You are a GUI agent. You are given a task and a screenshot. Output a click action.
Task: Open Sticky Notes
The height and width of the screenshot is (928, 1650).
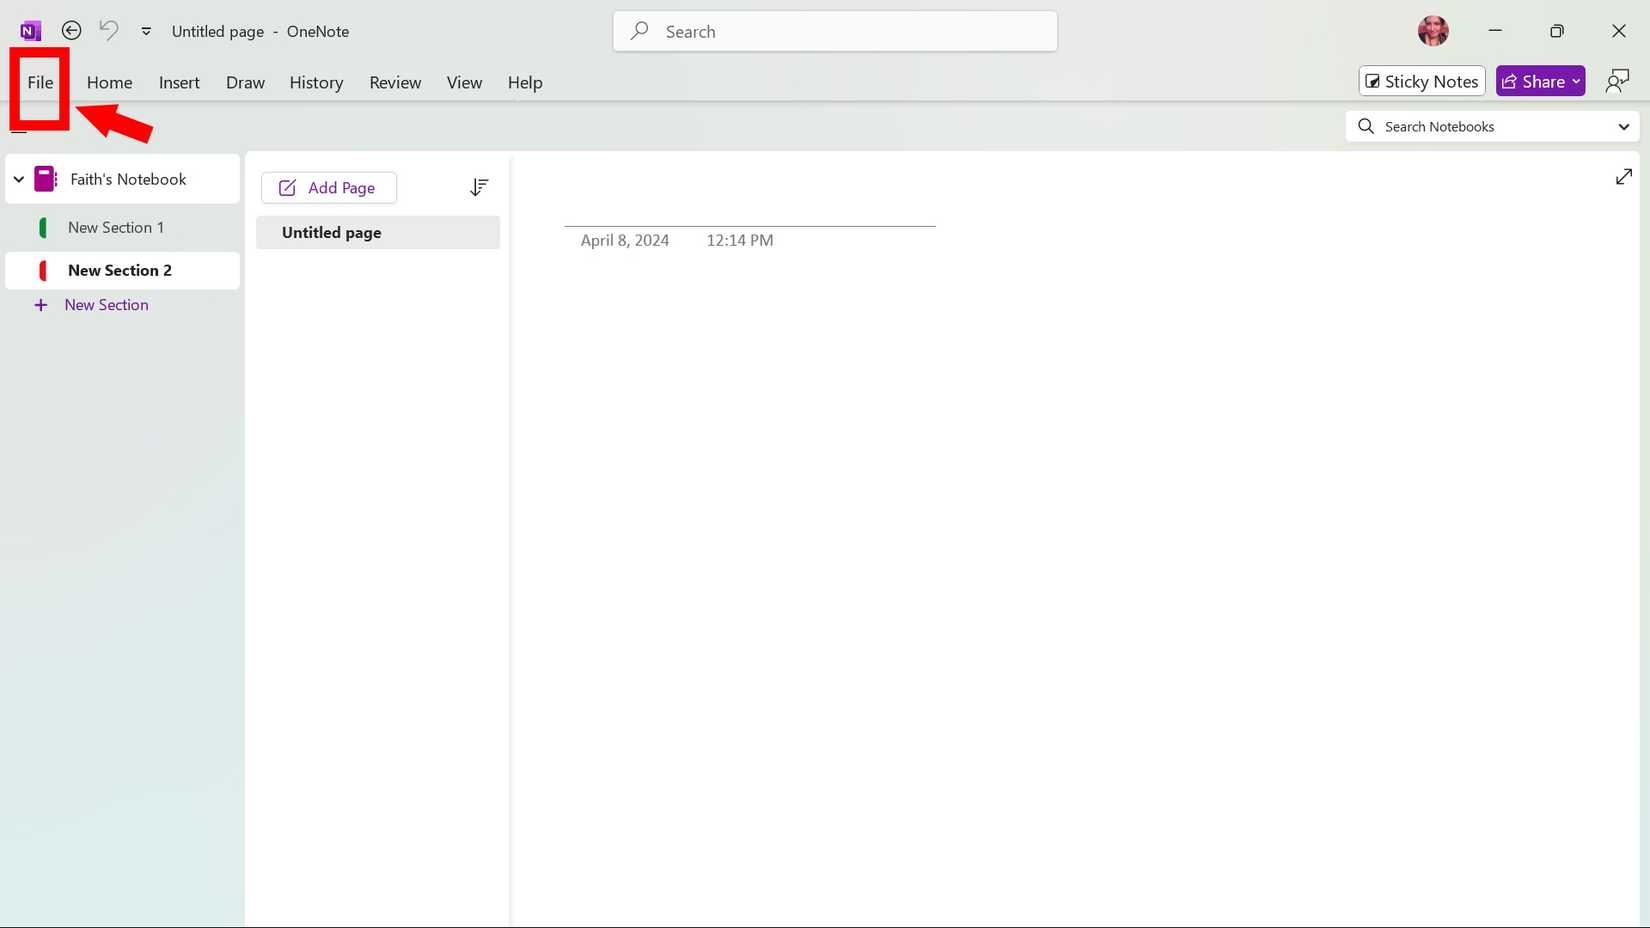[x=1421, y=81]
